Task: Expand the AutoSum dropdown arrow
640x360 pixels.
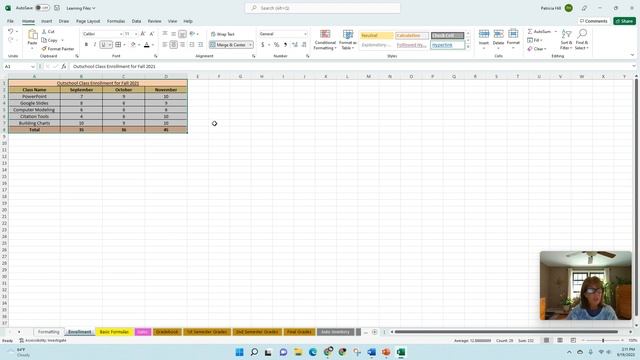Action: (x=556, y=31)
